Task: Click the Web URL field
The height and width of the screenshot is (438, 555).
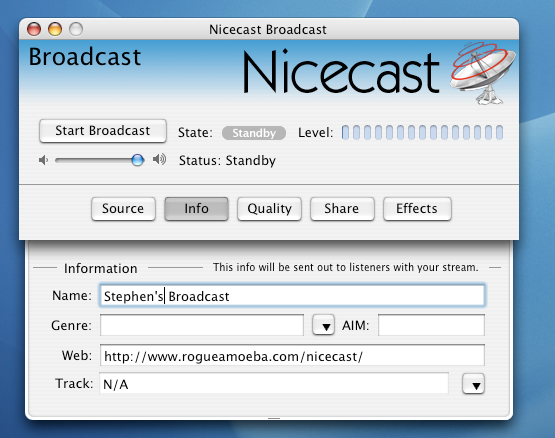Action: point(292,355)
